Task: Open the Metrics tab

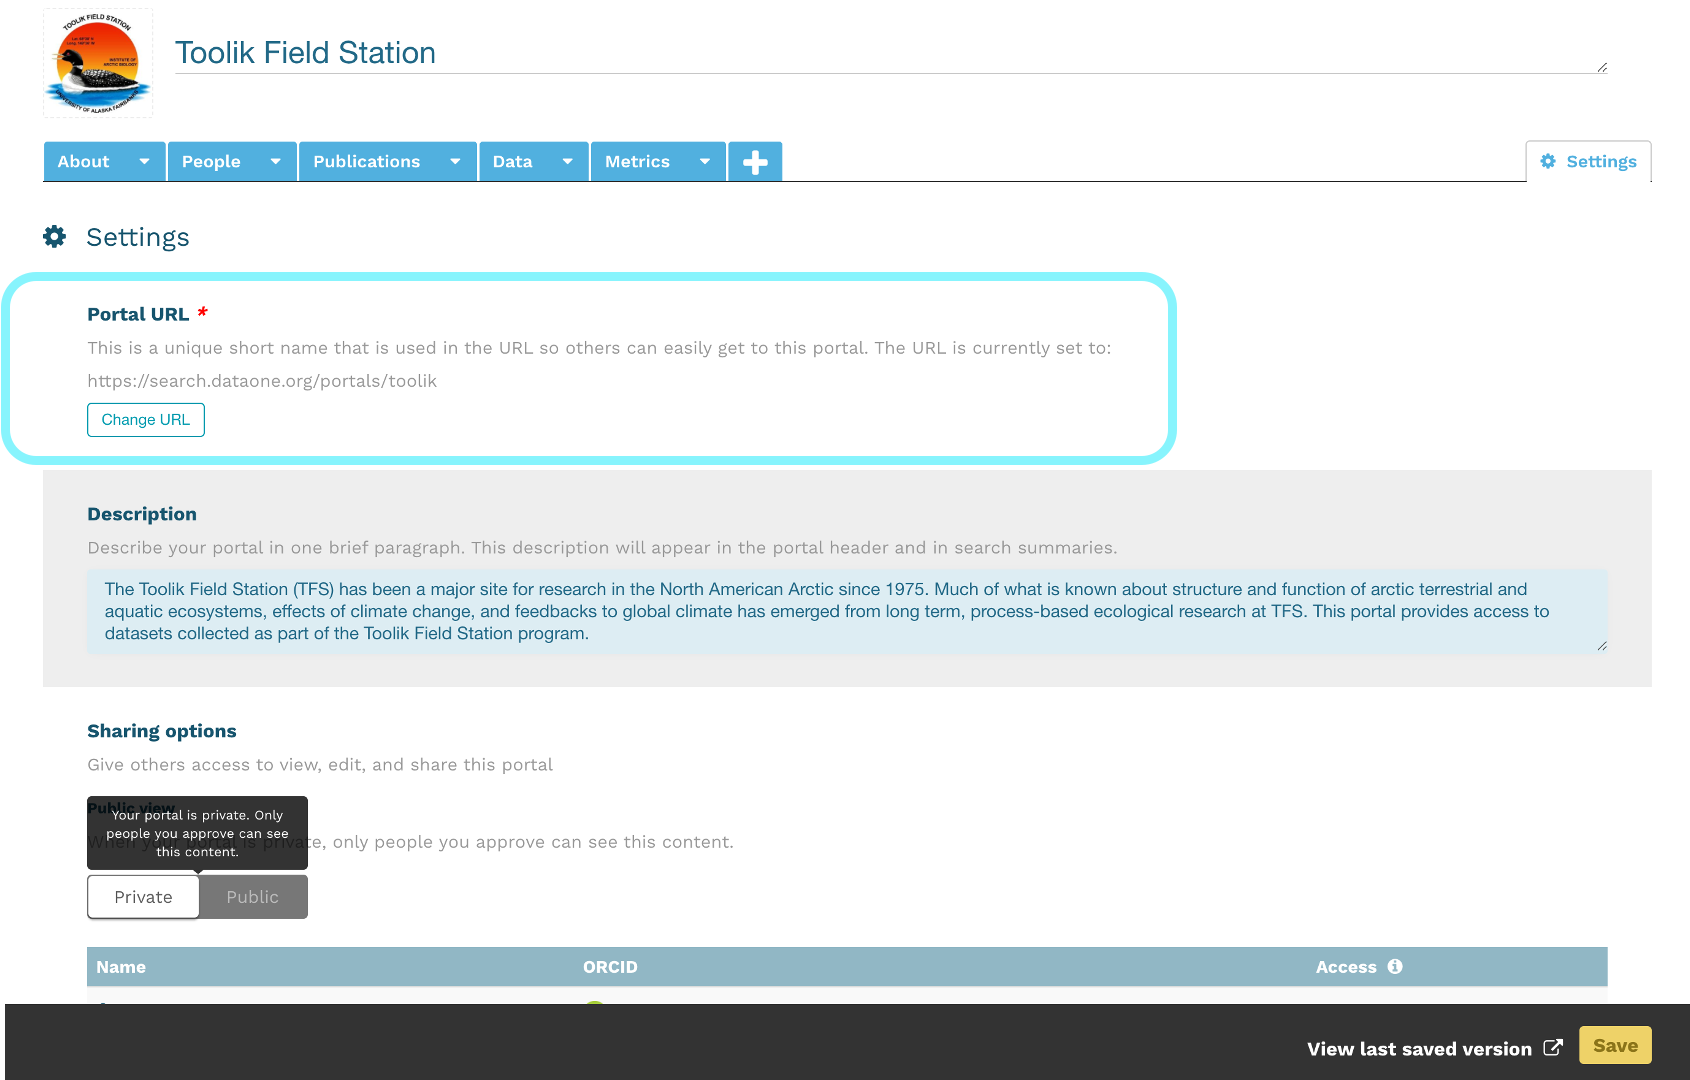Action: (637, 161)
